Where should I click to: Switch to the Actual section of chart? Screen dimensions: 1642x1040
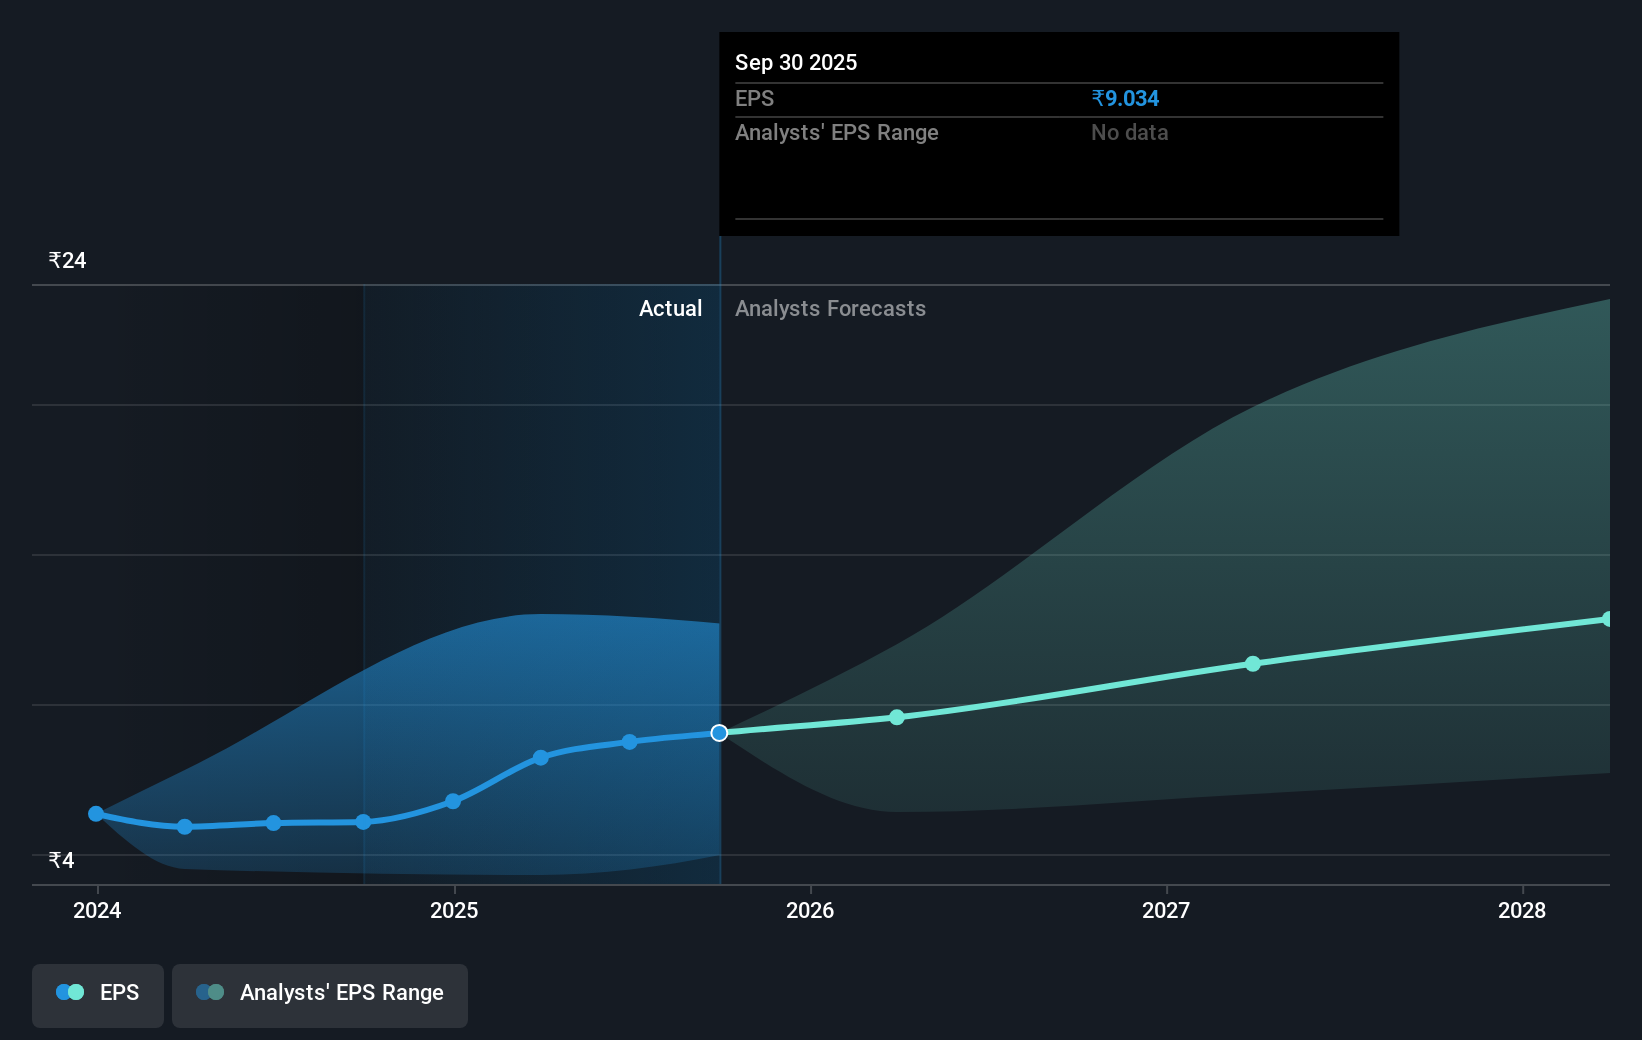pyautogui.click(x=670, y=309)
